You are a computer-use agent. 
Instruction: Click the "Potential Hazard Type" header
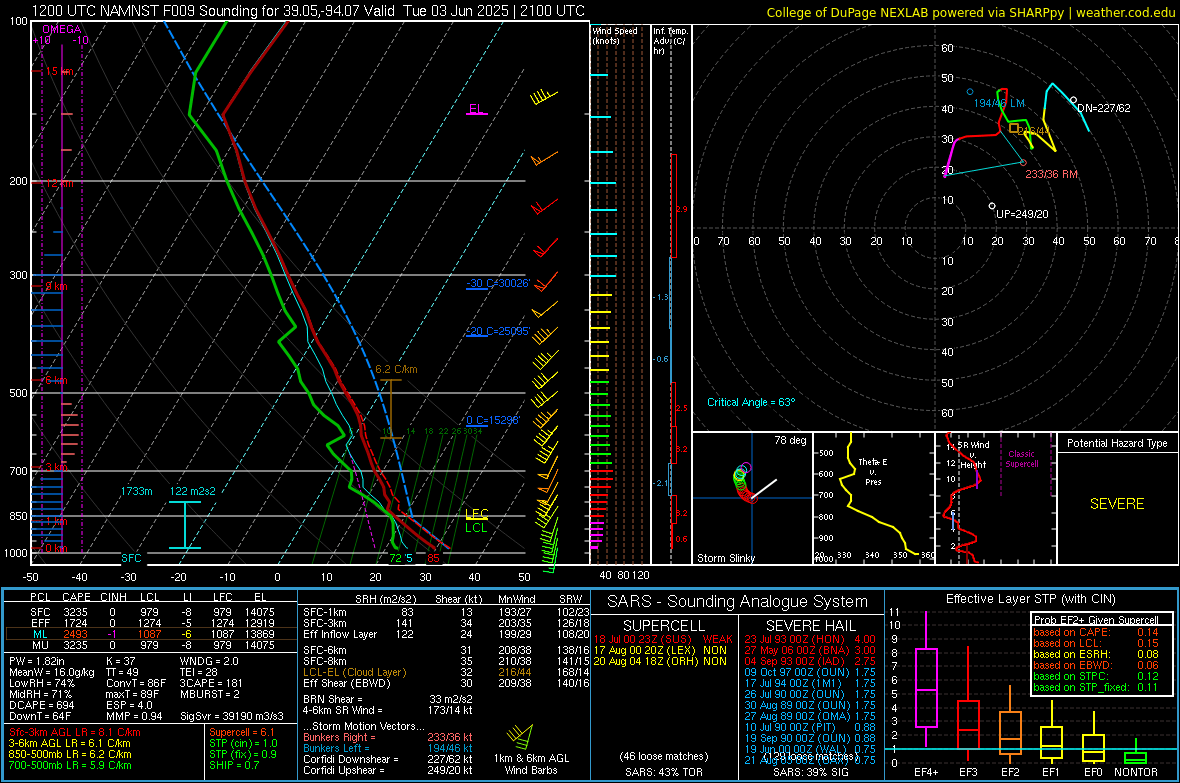(1117, 443)
